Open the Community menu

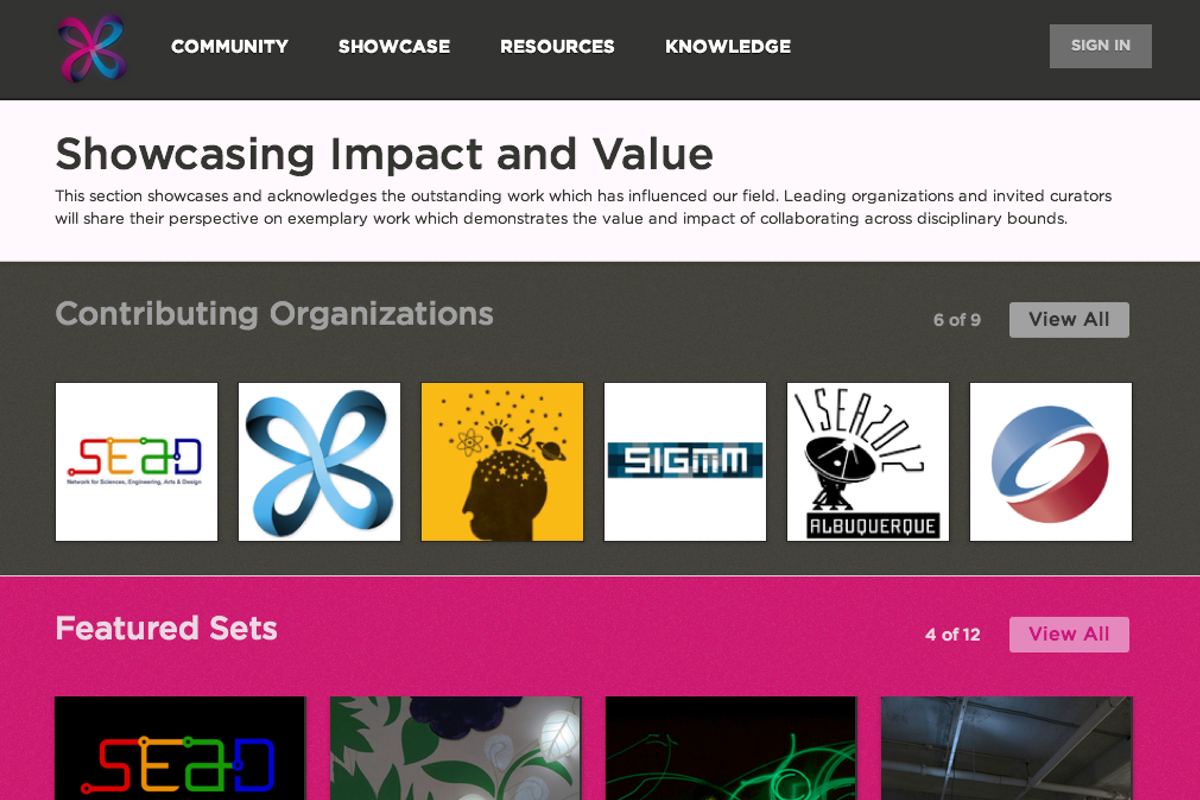229,47
